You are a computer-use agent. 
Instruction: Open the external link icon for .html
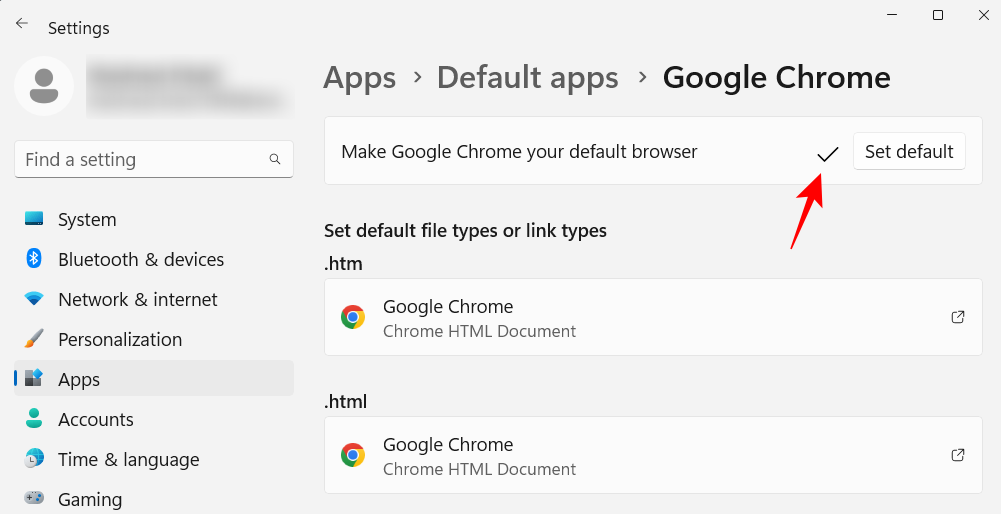(x=957, y=455)
